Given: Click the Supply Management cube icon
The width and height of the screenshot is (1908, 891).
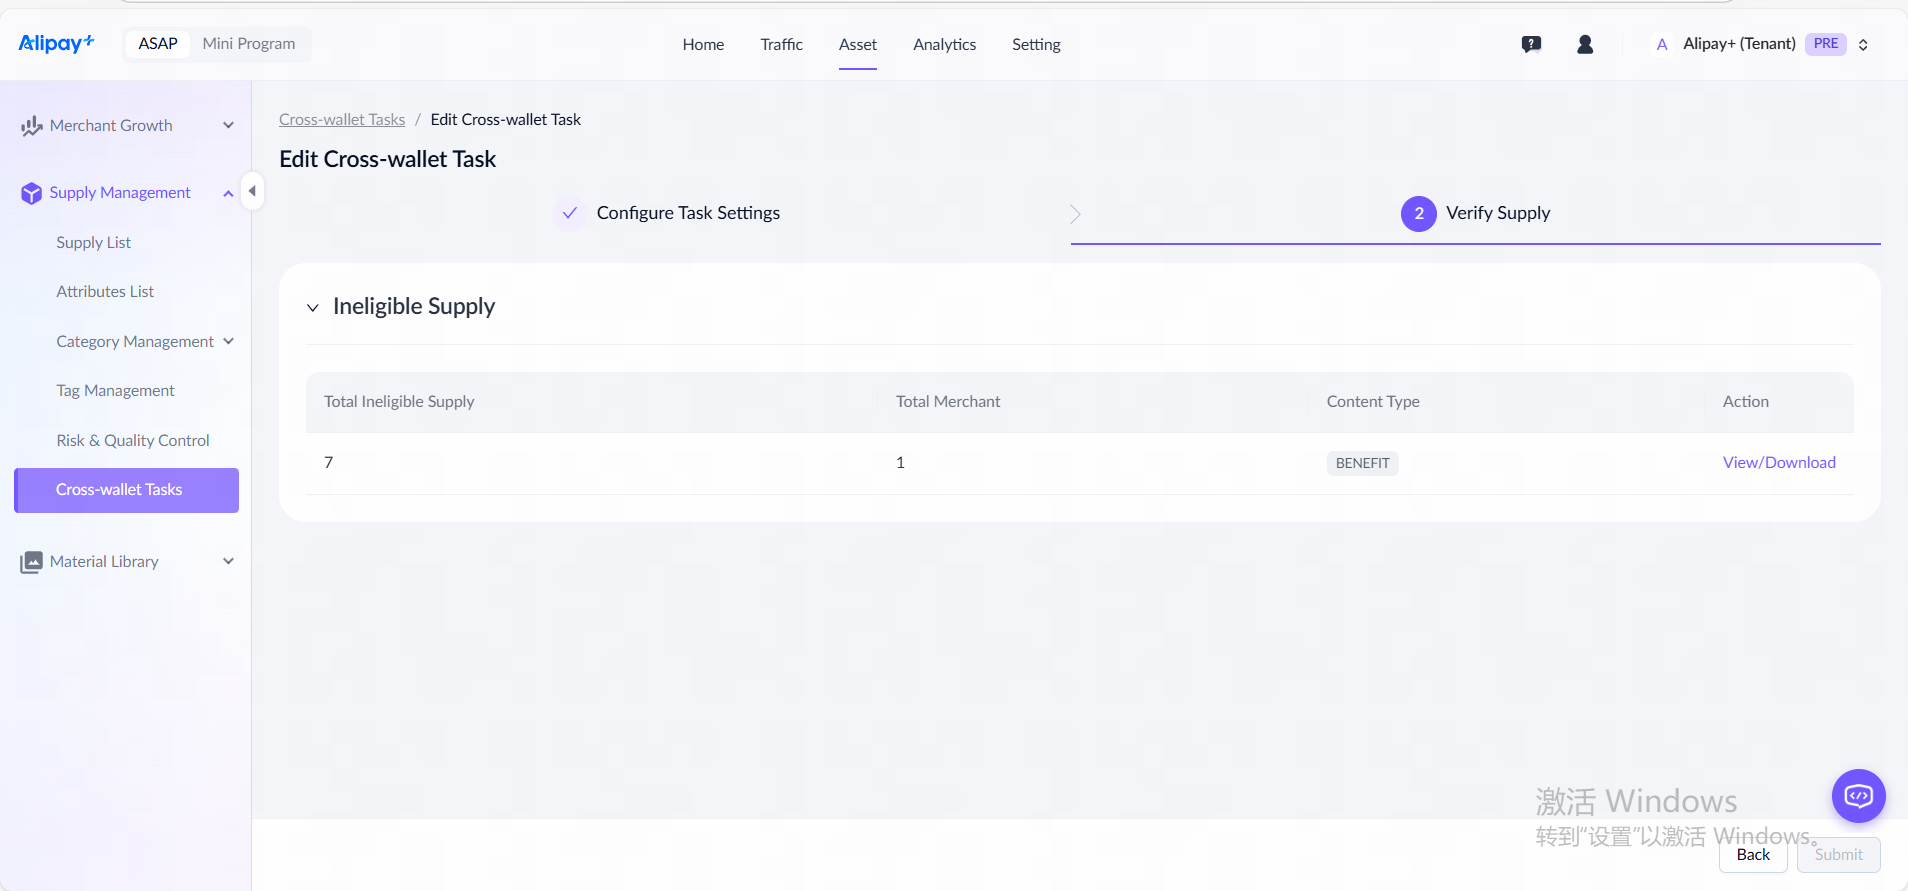Looking at the screenshot, I should coord(31,193).
